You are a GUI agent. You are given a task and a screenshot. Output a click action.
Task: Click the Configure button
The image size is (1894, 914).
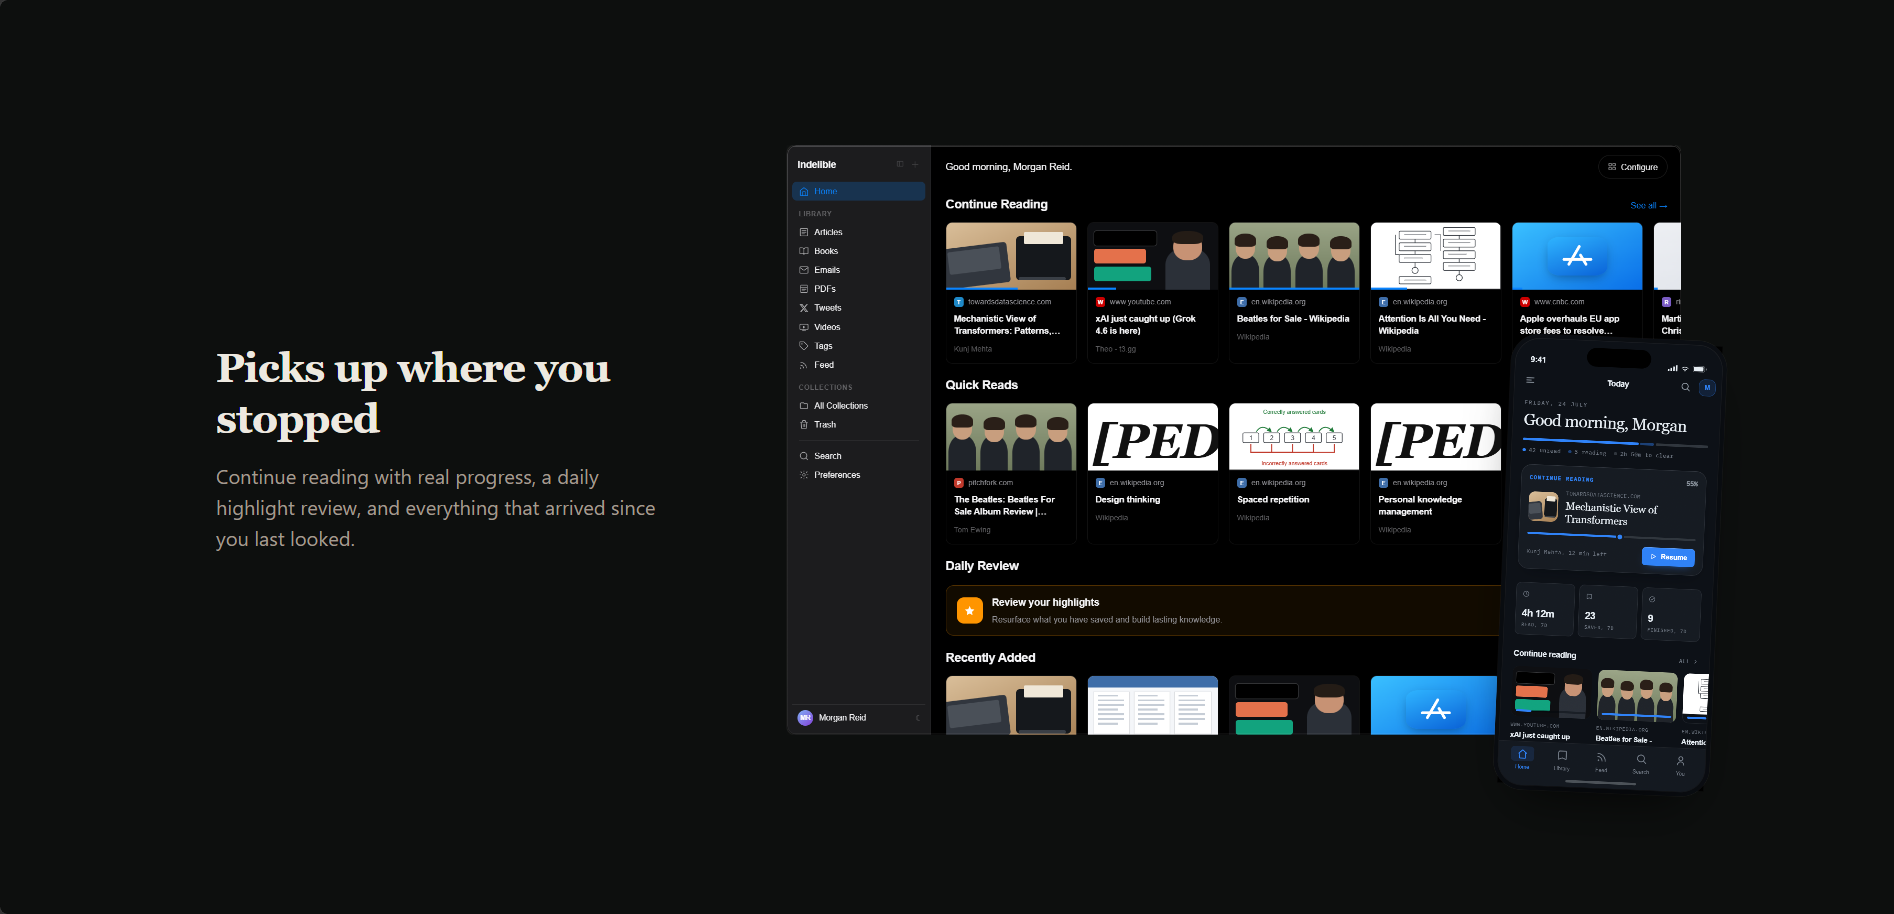coord(1633,167)
